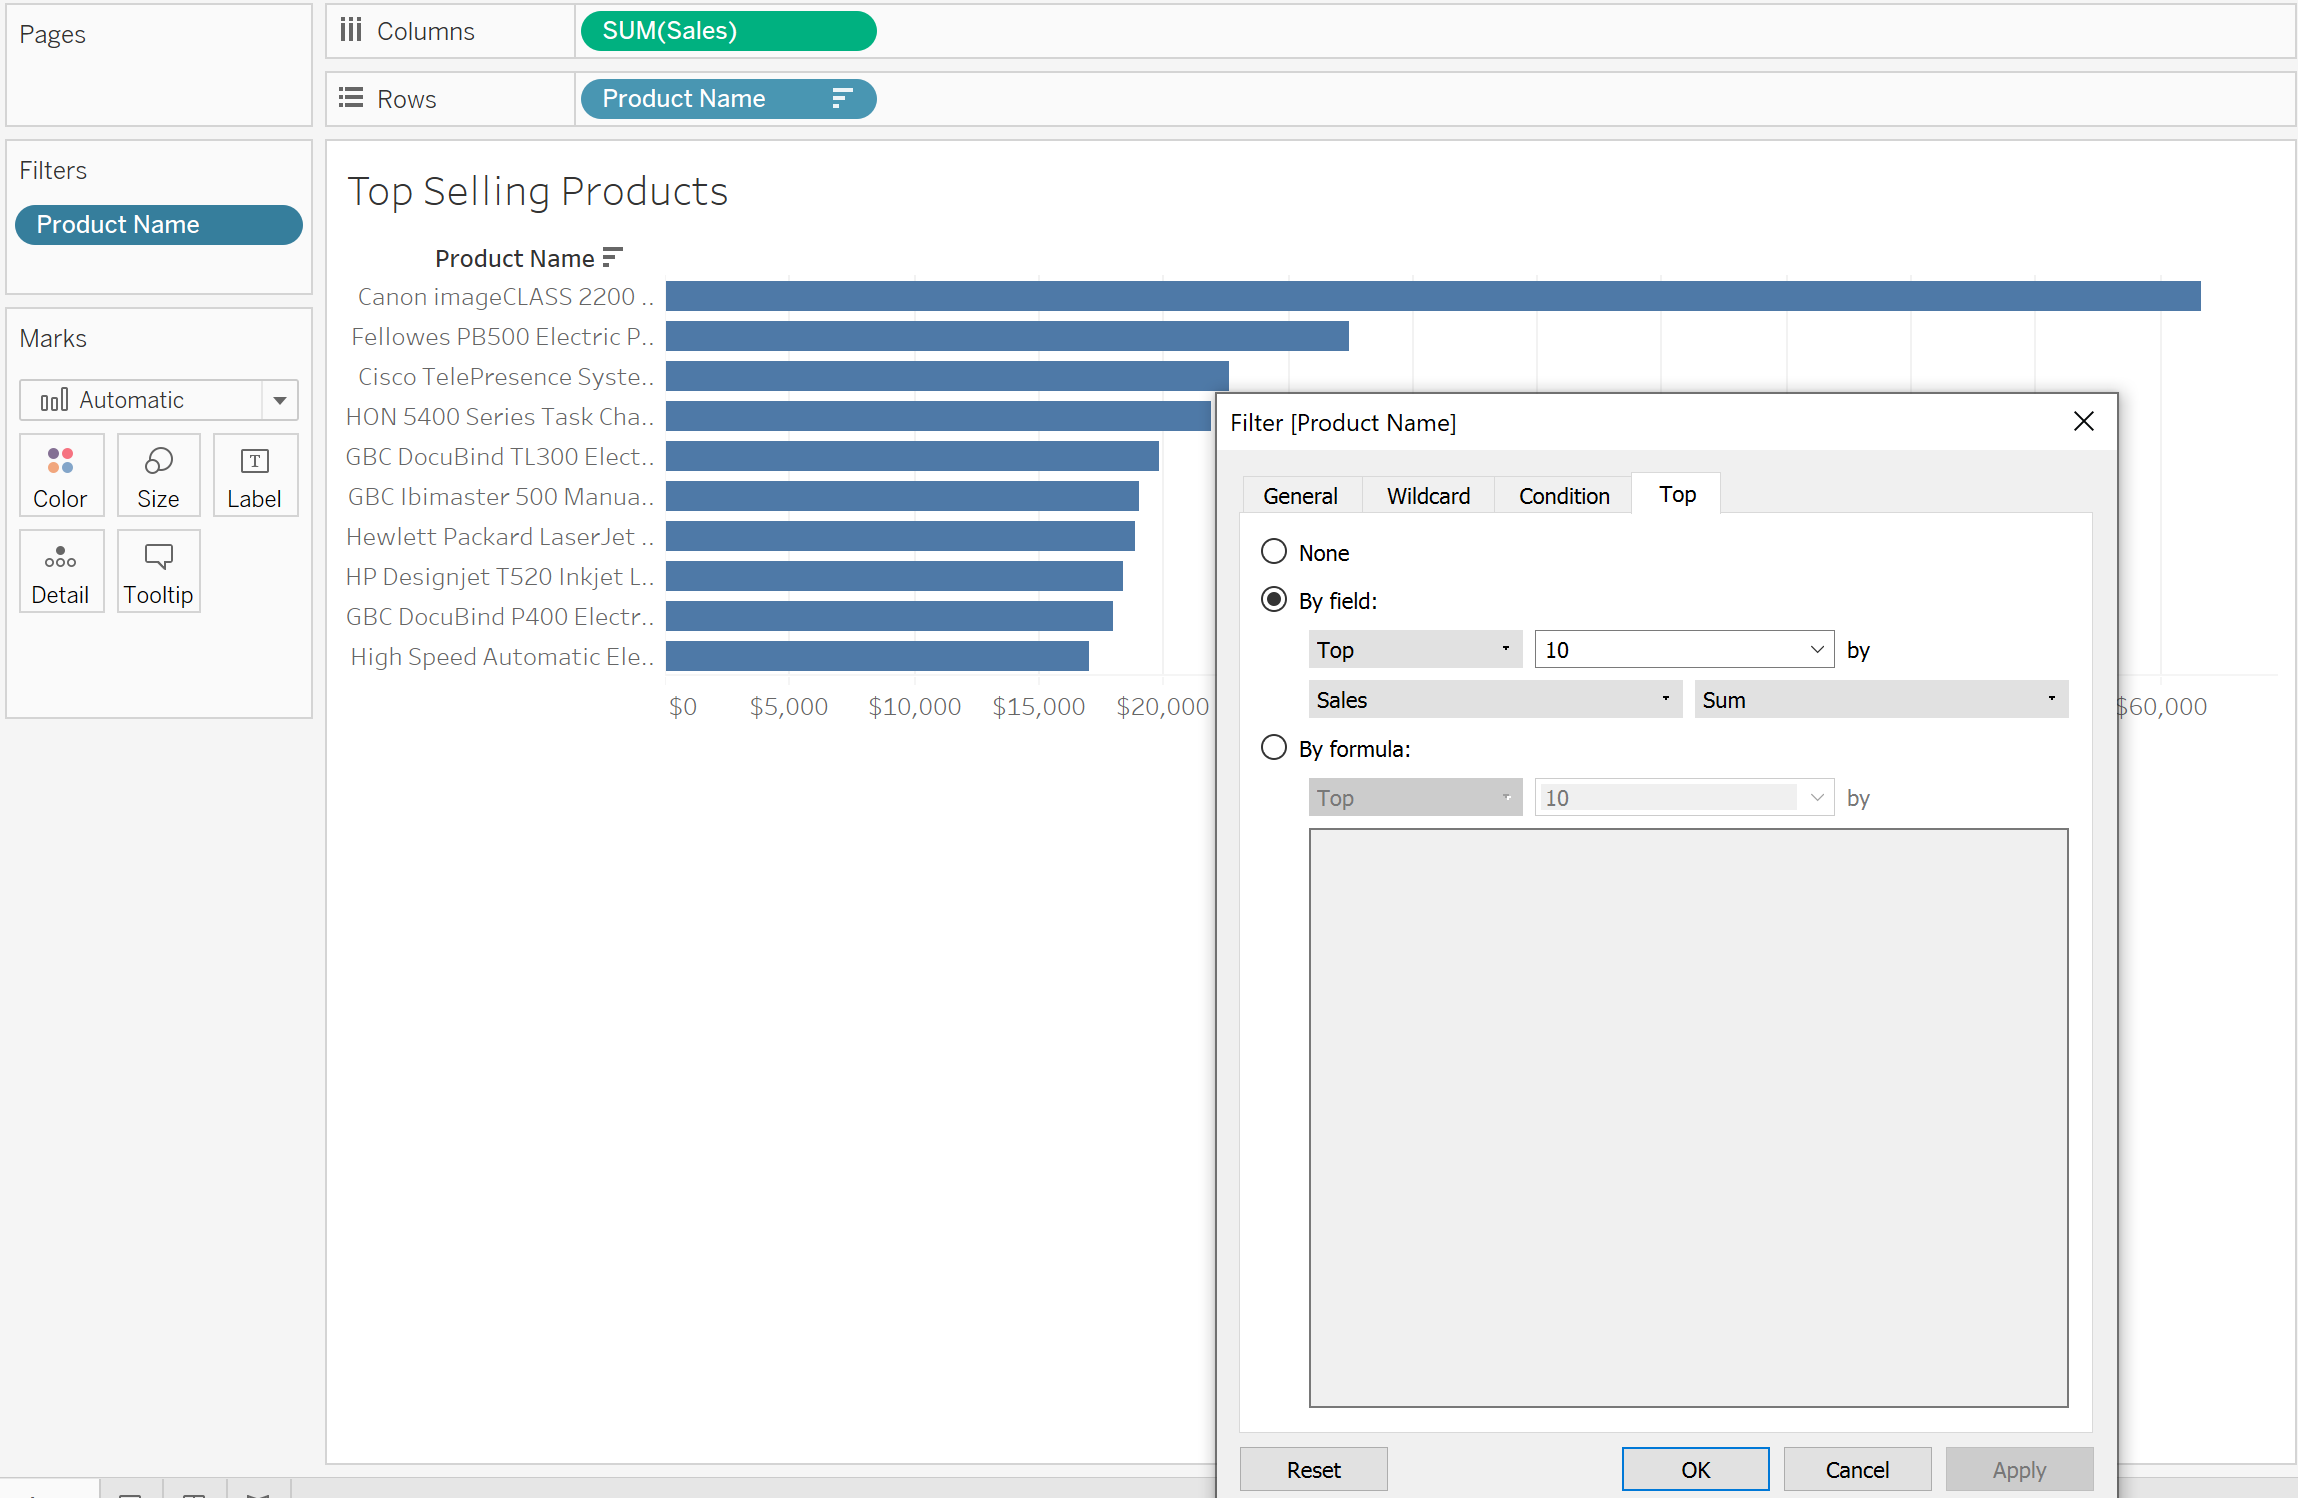Open the Detail marks card
Image resolution: width=2298 pixels, height=1498 pixels.
coord(60,572)
